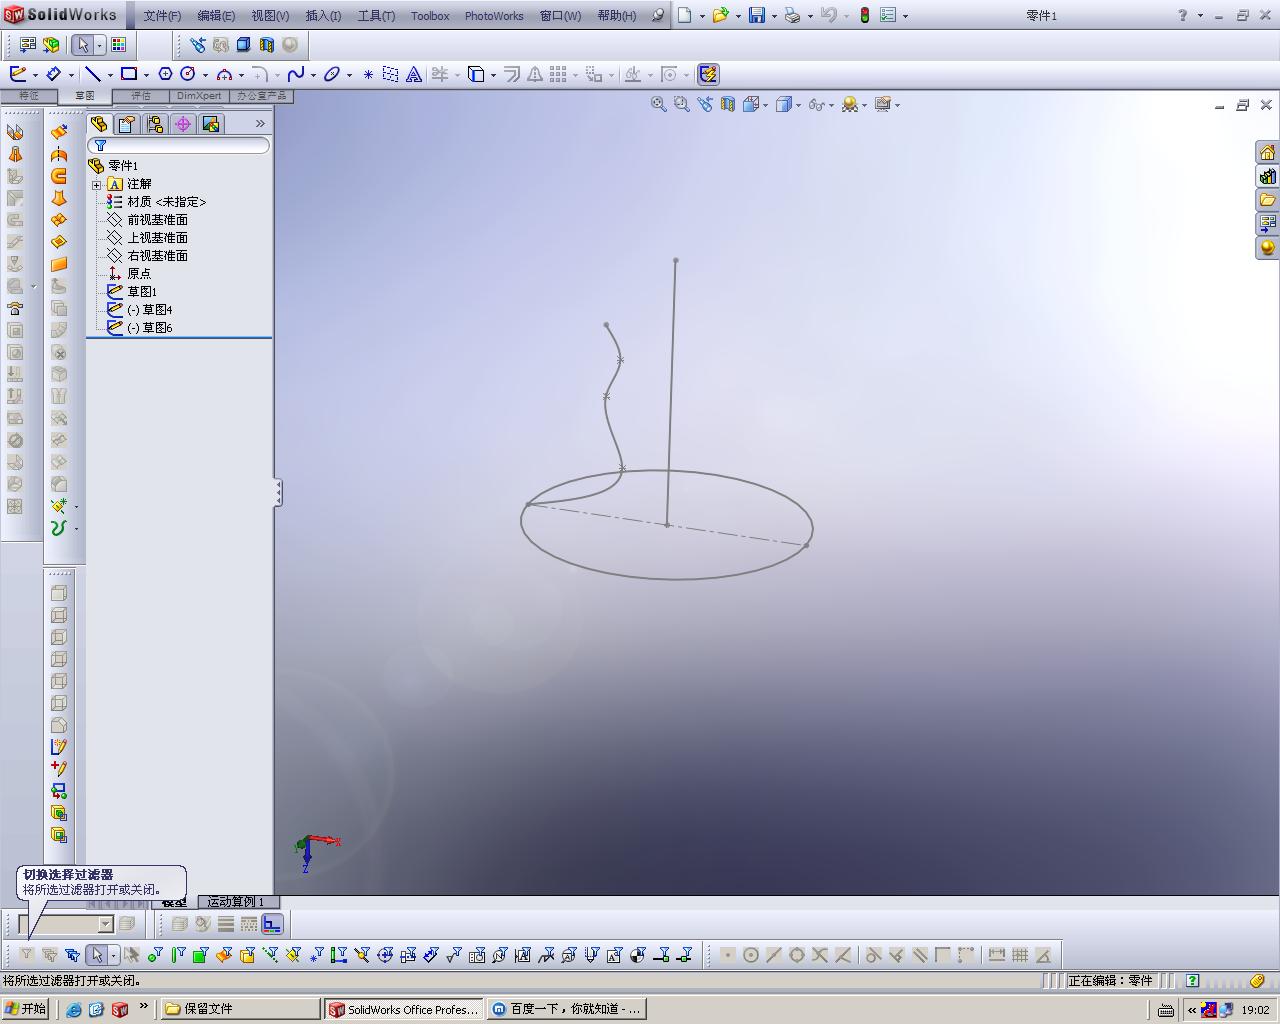The width and height of the screenshot is (1280, 1024).
Task: Open the SolidWorks Resources task pane tab
Action: [1267, 152]
